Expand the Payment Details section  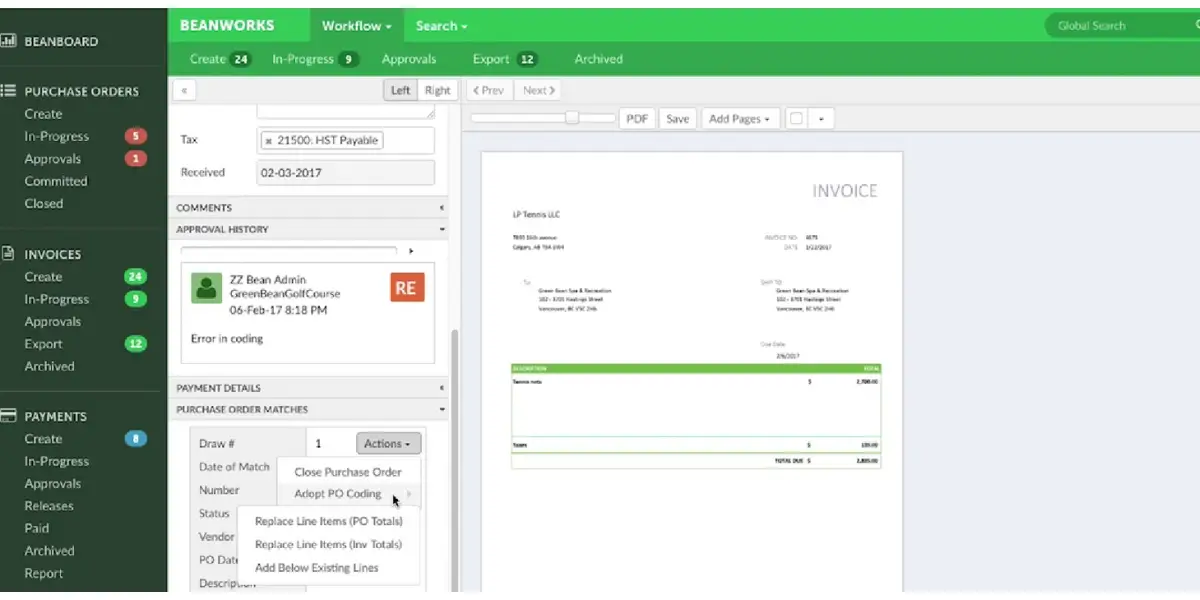pos(308,388)
